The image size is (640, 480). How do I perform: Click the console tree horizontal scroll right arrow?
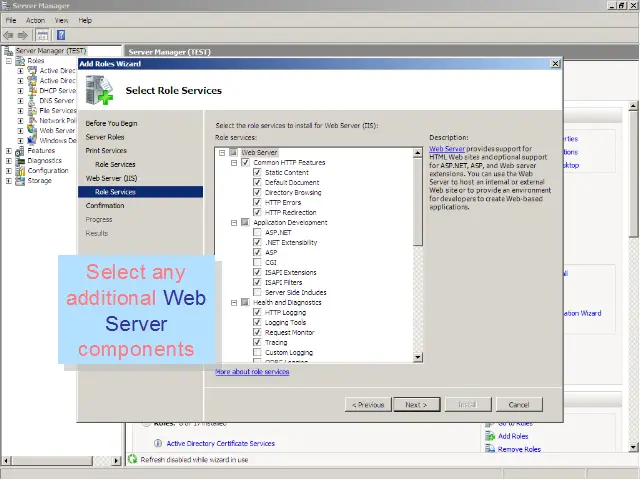(116, 461)
